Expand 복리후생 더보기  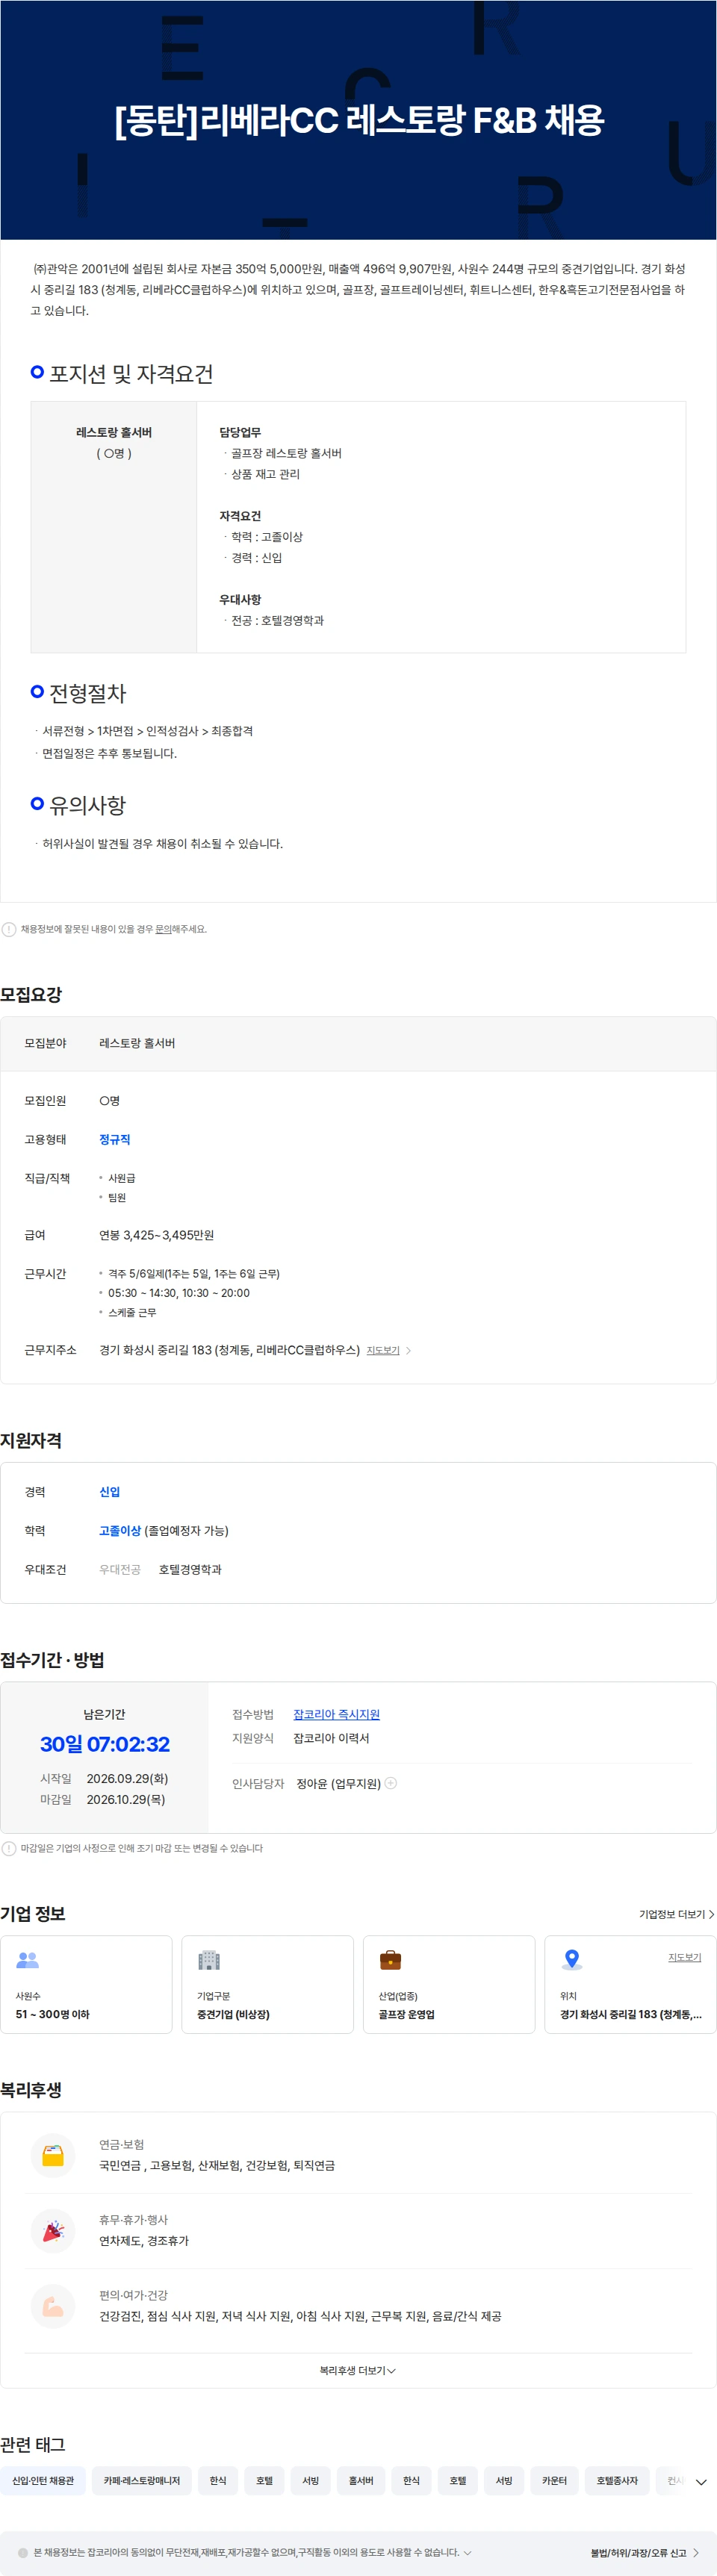coord(358,2371)
